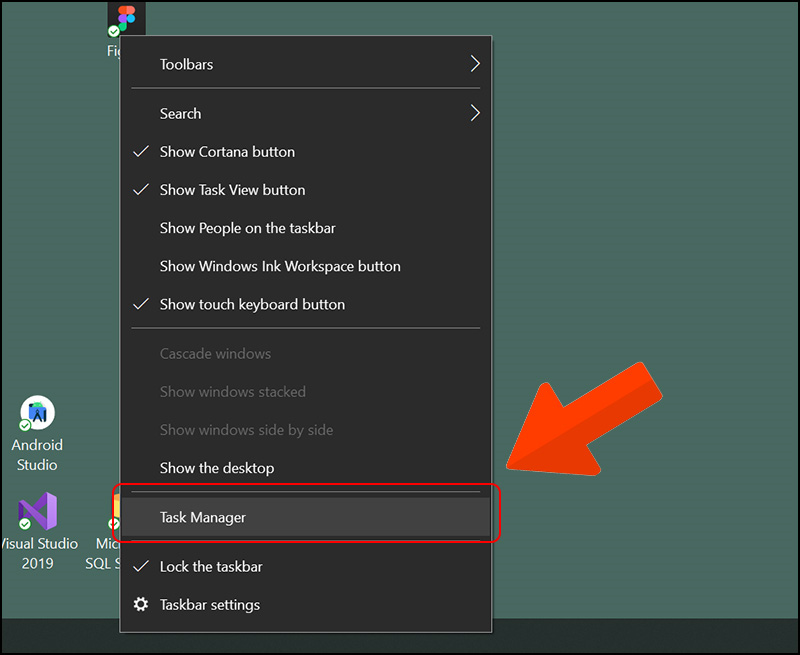
Task: Uncheck Show Task View button
Action: 232,190
